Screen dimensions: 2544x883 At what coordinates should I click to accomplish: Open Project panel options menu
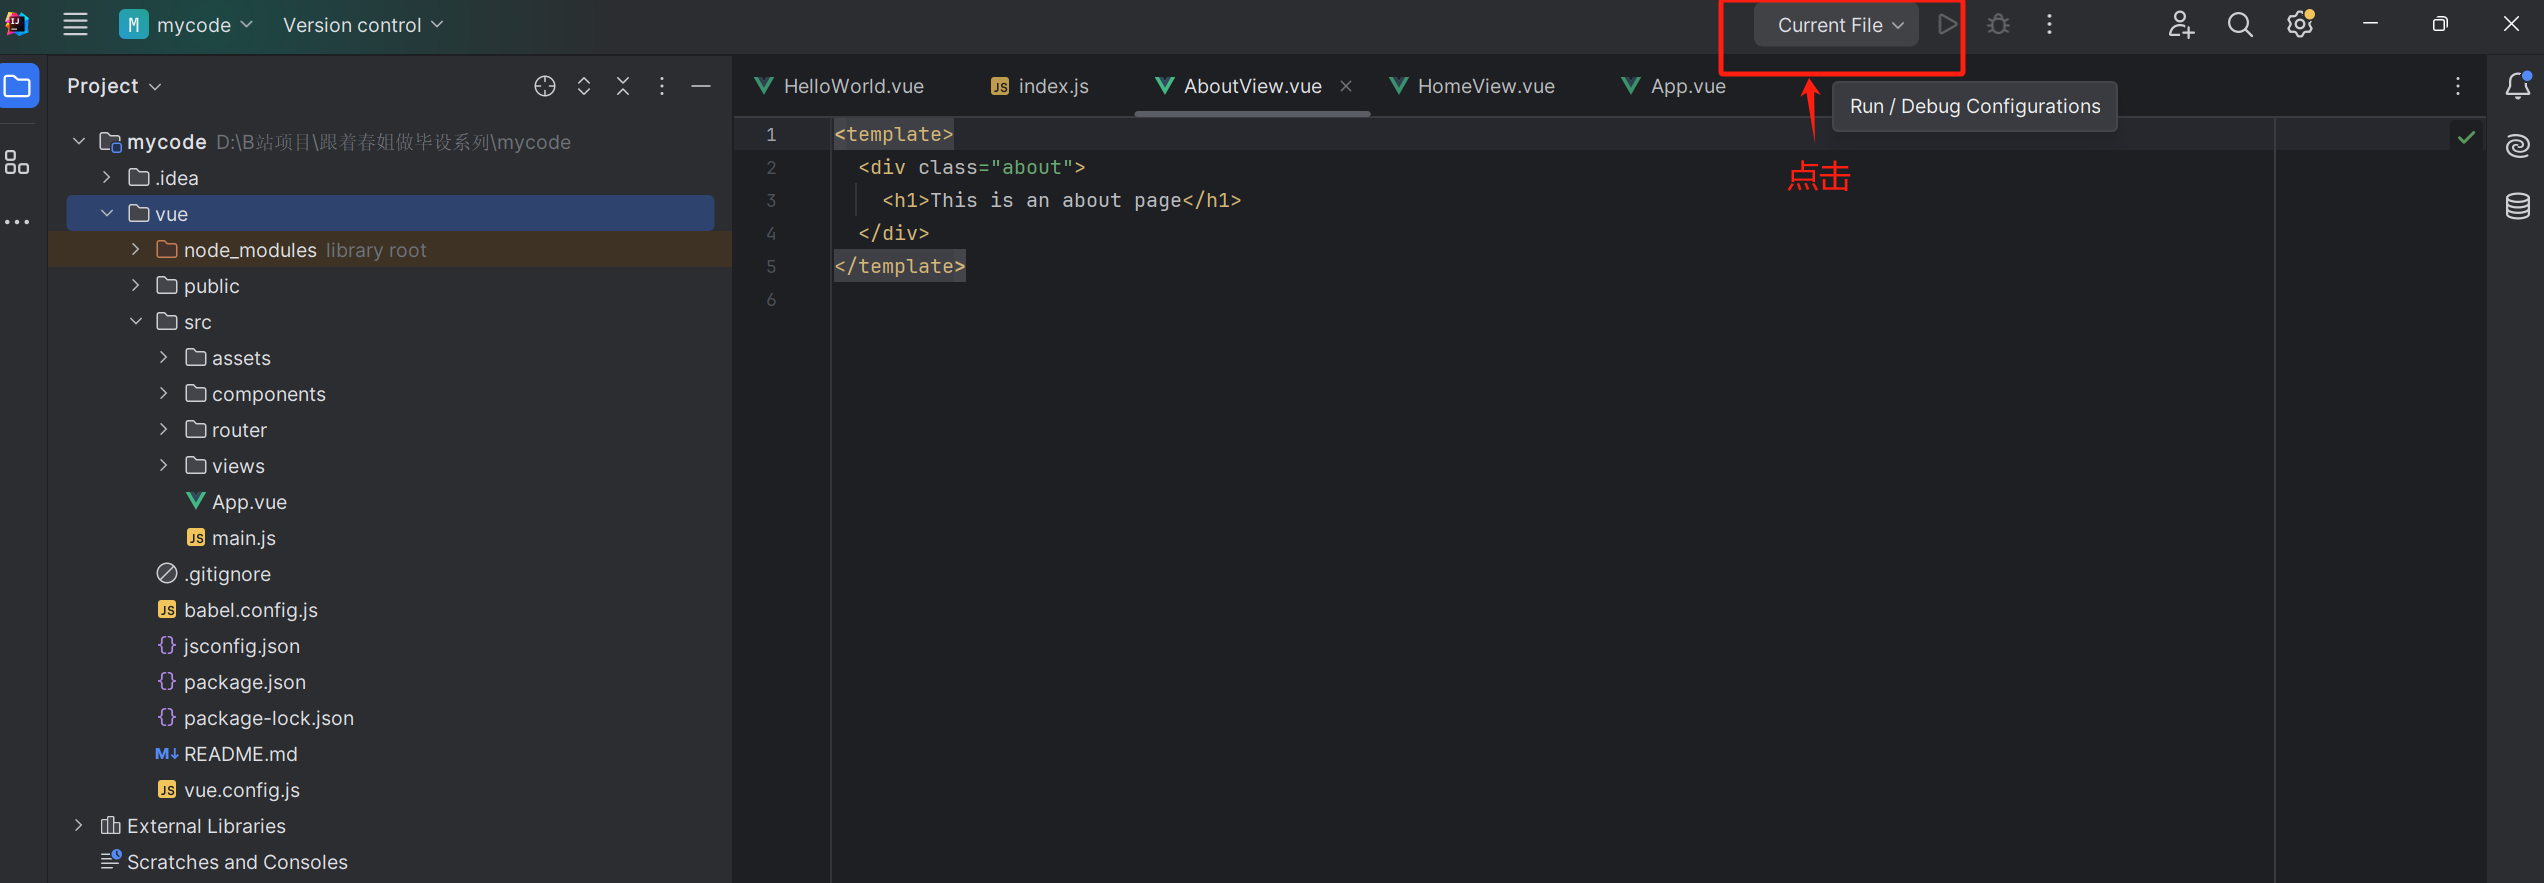[662, 86]
